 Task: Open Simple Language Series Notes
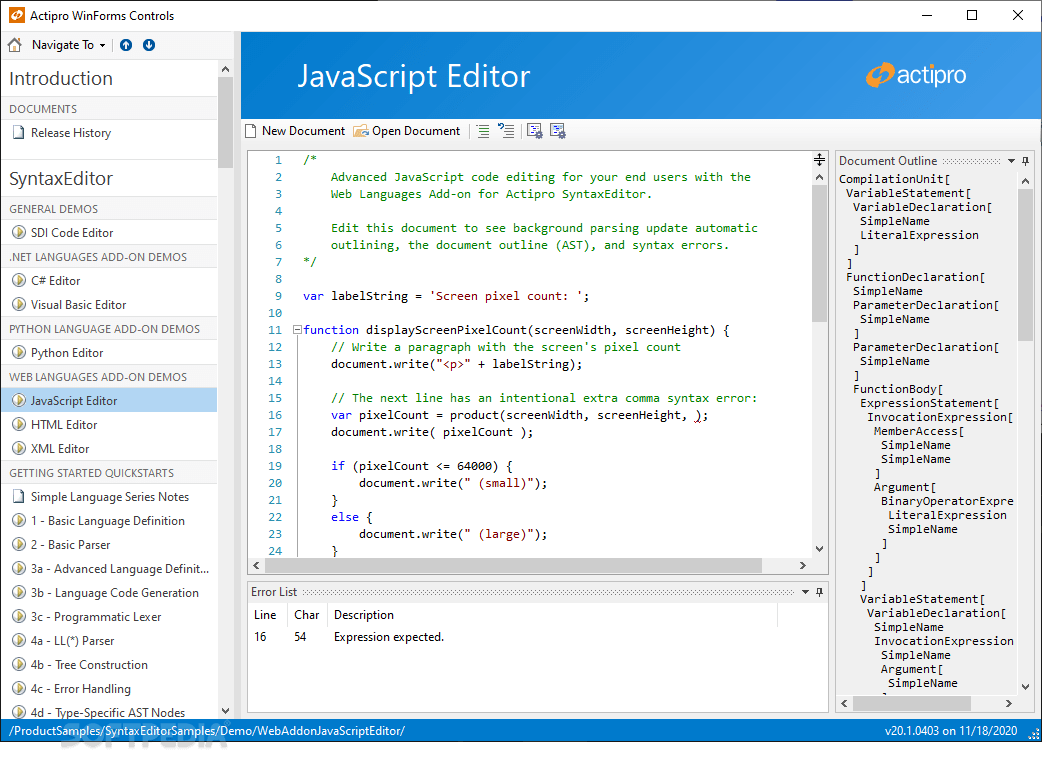point(110,497)
